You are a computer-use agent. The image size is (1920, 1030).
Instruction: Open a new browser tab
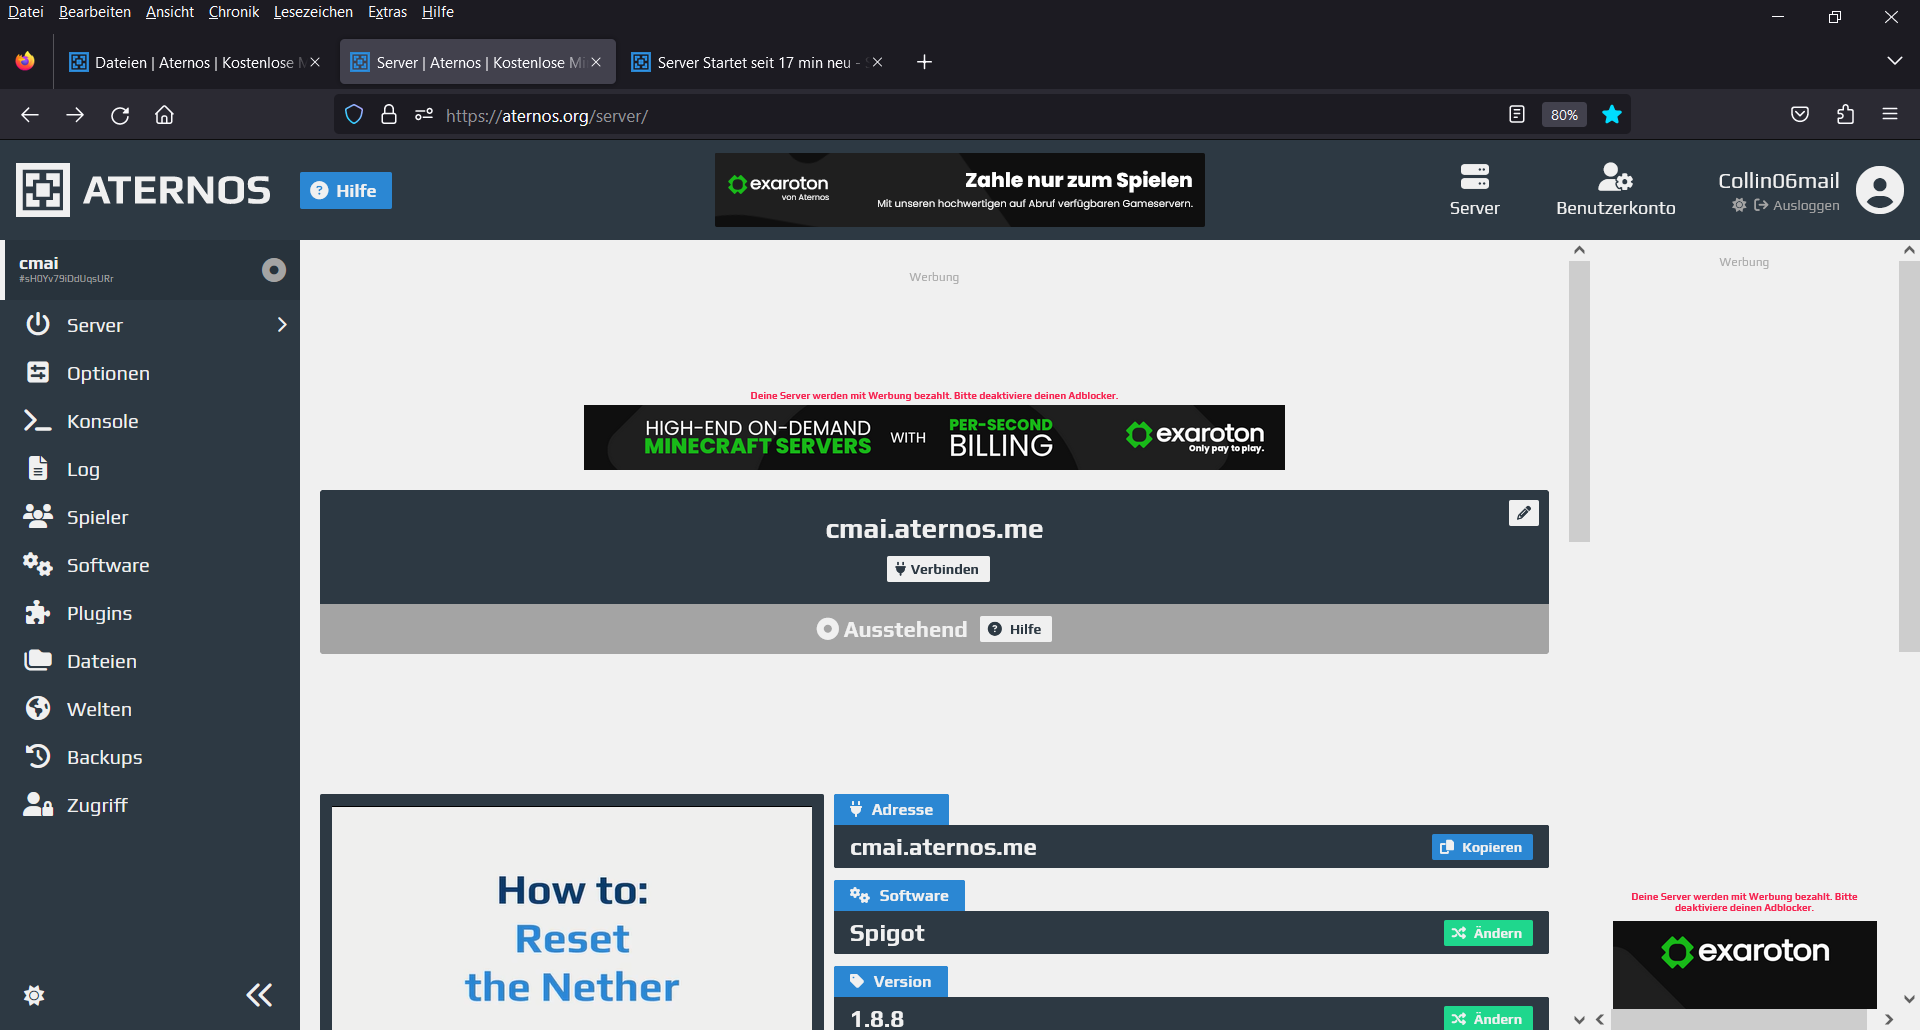coord(924,62)
